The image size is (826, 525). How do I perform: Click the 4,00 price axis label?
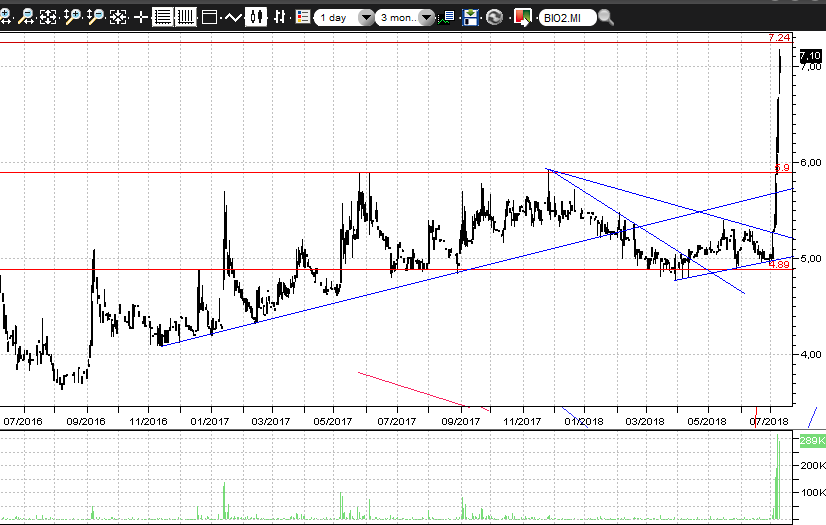coord(811,354)
